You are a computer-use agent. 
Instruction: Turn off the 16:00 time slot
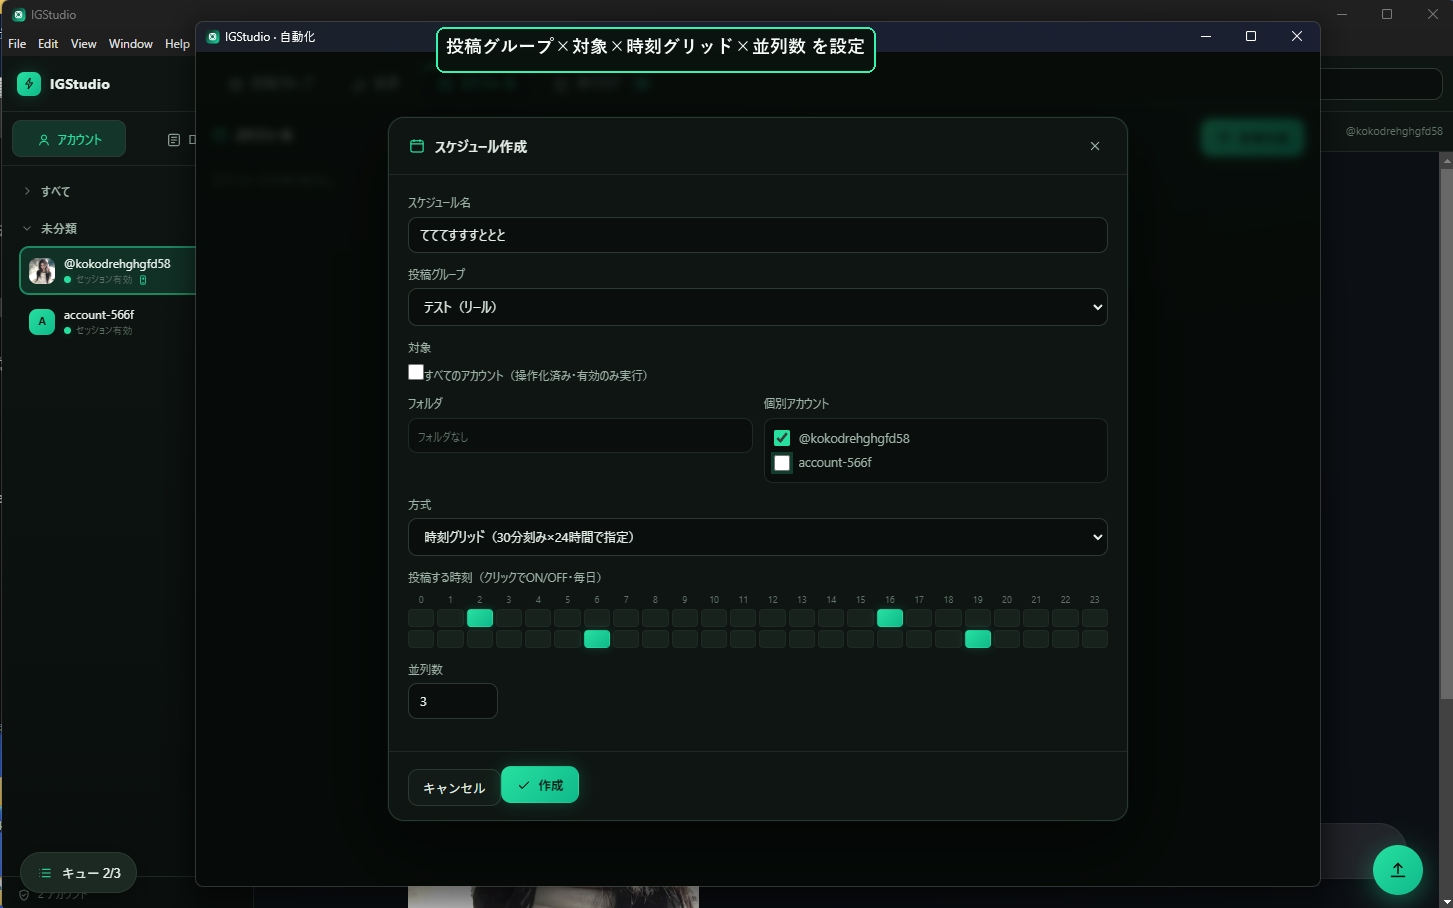point(890,618)
